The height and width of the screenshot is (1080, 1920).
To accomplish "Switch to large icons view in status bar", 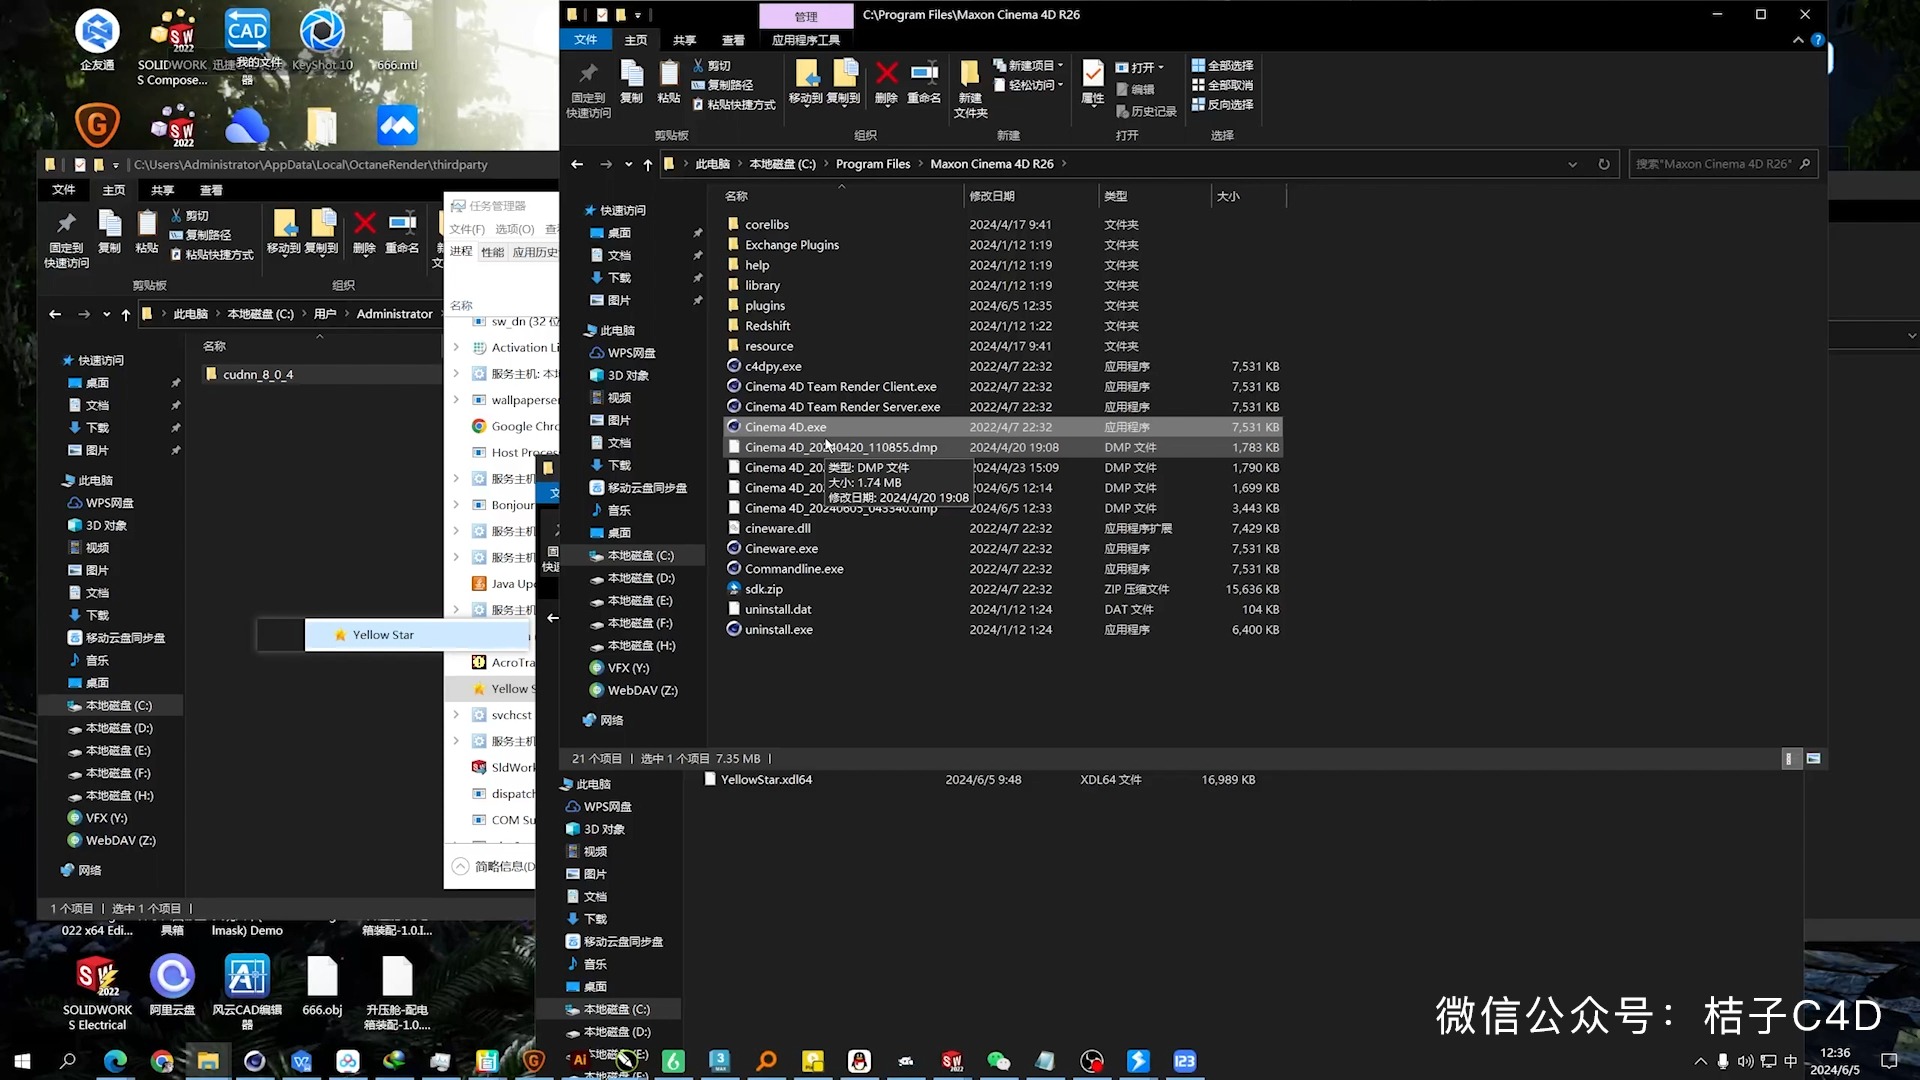I will pyautogui.click(x=1813, y=759).
